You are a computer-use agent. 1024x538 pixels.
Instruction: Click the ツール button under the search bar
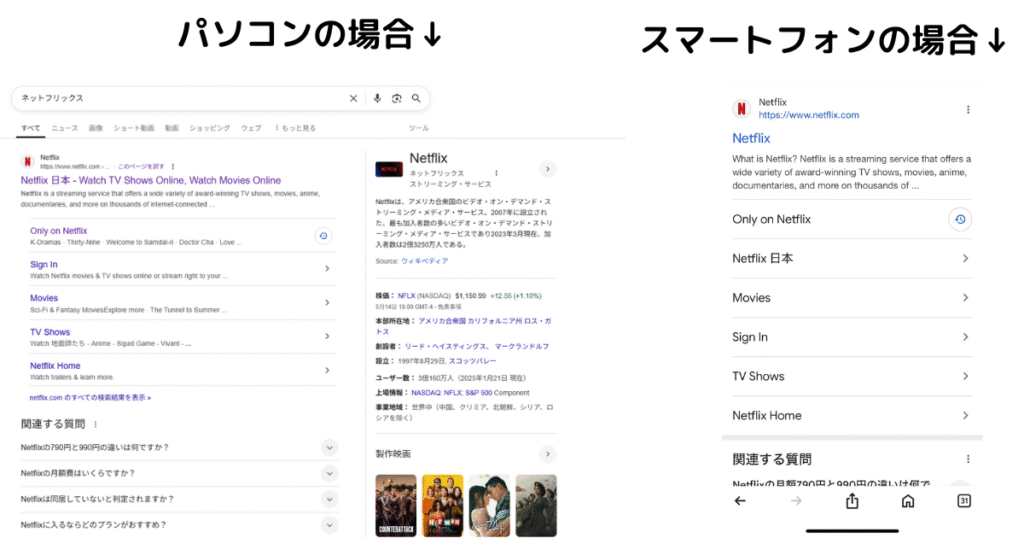tap(419, 128)
